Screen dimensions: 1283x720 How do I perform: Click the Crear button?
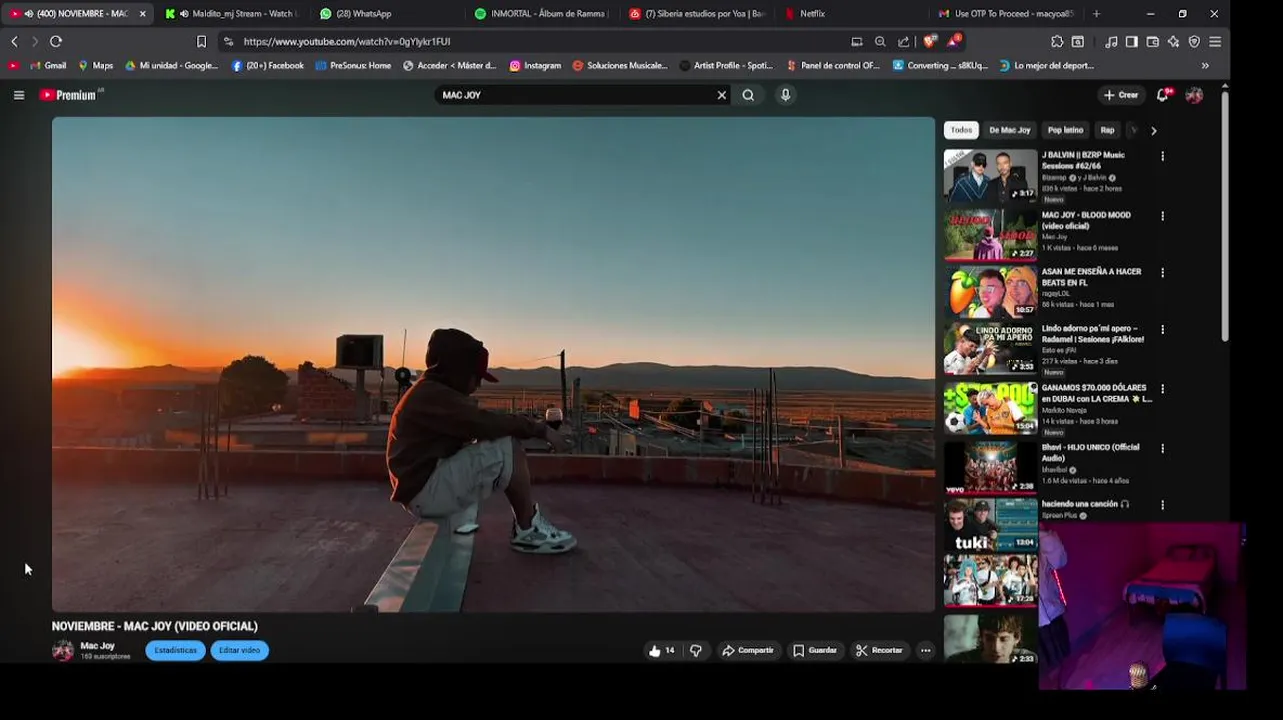pos(1120,95)
